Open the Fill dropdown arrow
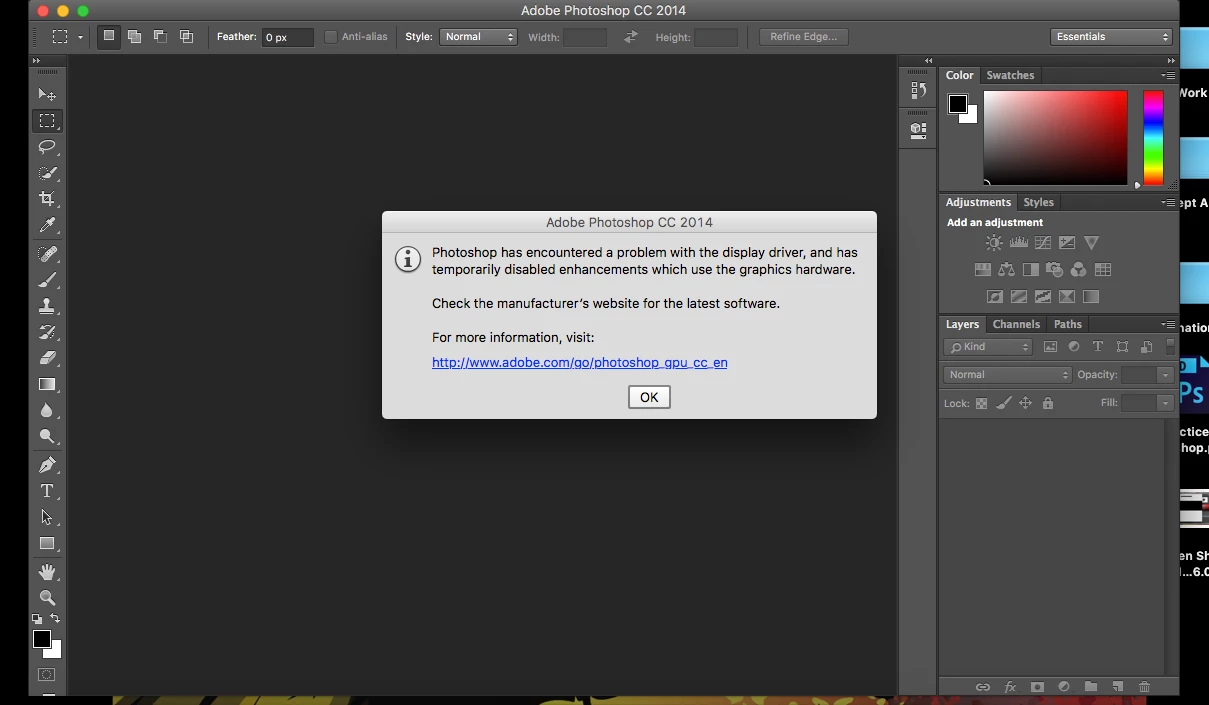This screenshot has width=1209, height=705. (1165, 403)
